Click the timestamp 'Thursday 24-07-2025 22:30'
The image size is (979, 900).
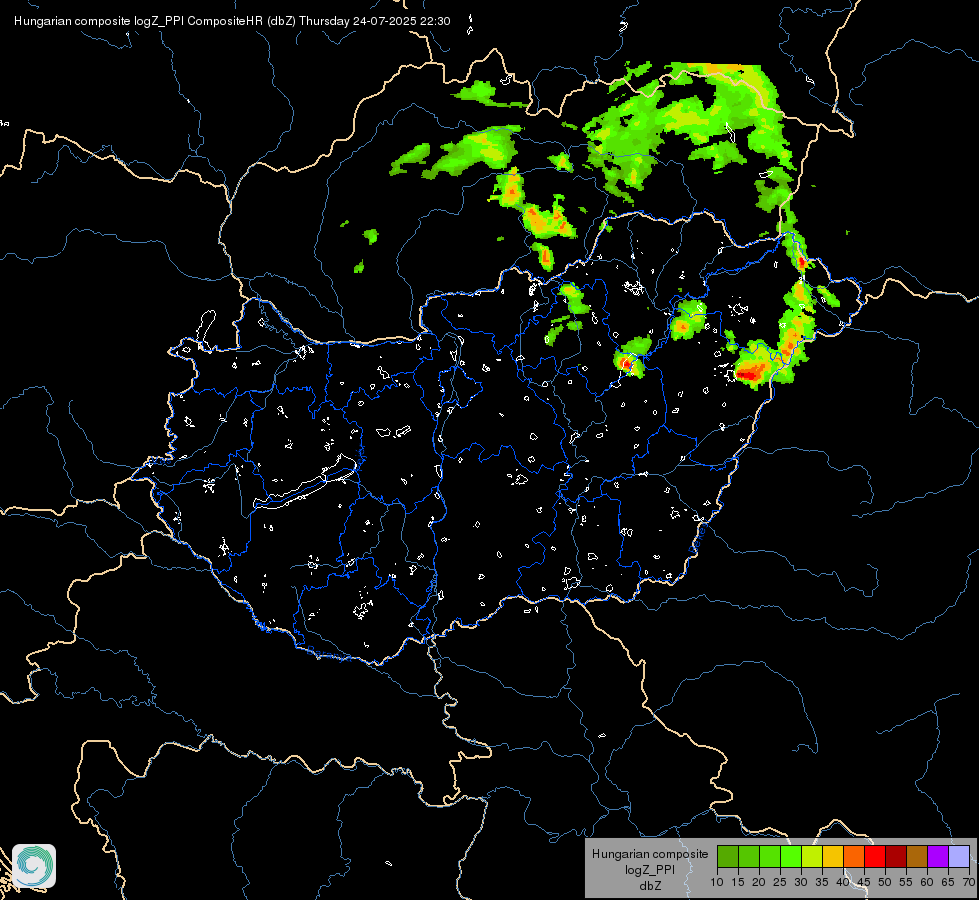coord(375,21)
